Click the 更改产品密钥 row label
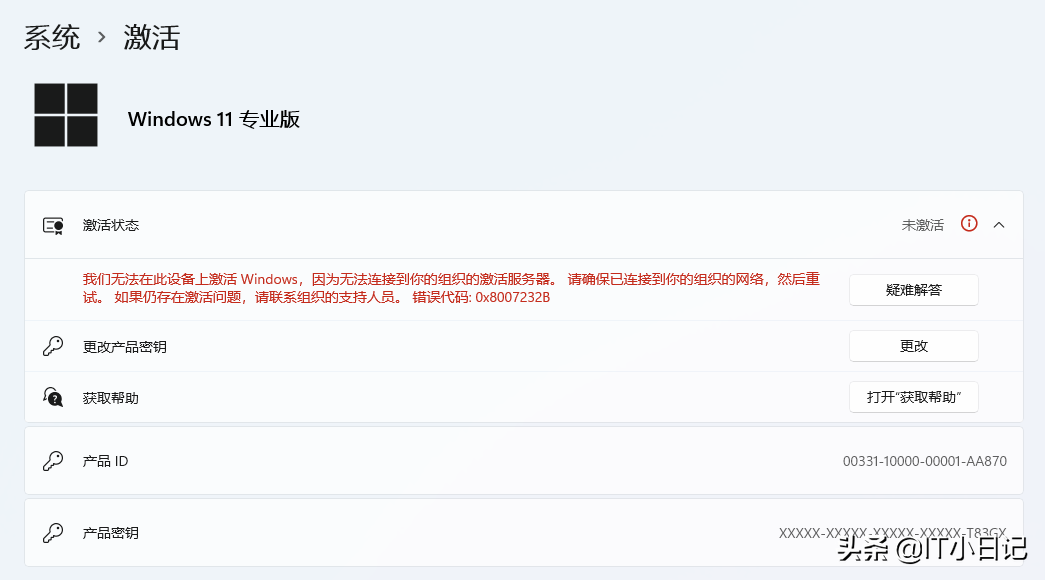 [x=125, y=347]
